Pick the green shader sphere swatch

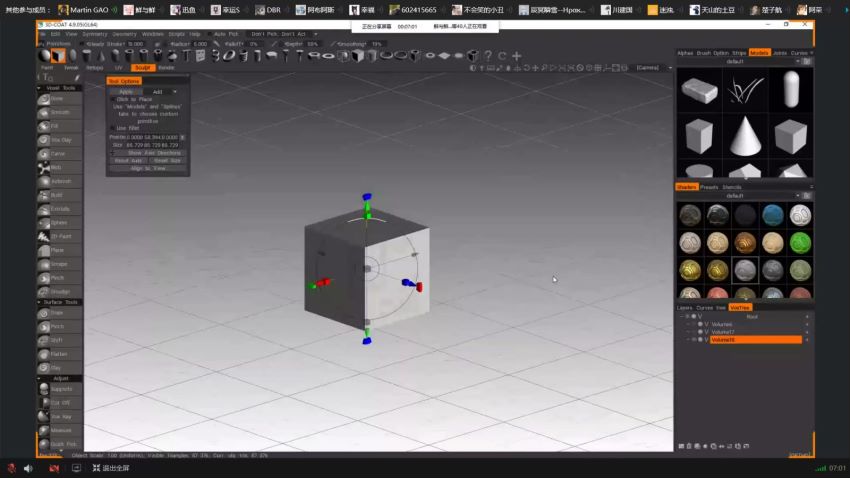[x=800, y=243]
